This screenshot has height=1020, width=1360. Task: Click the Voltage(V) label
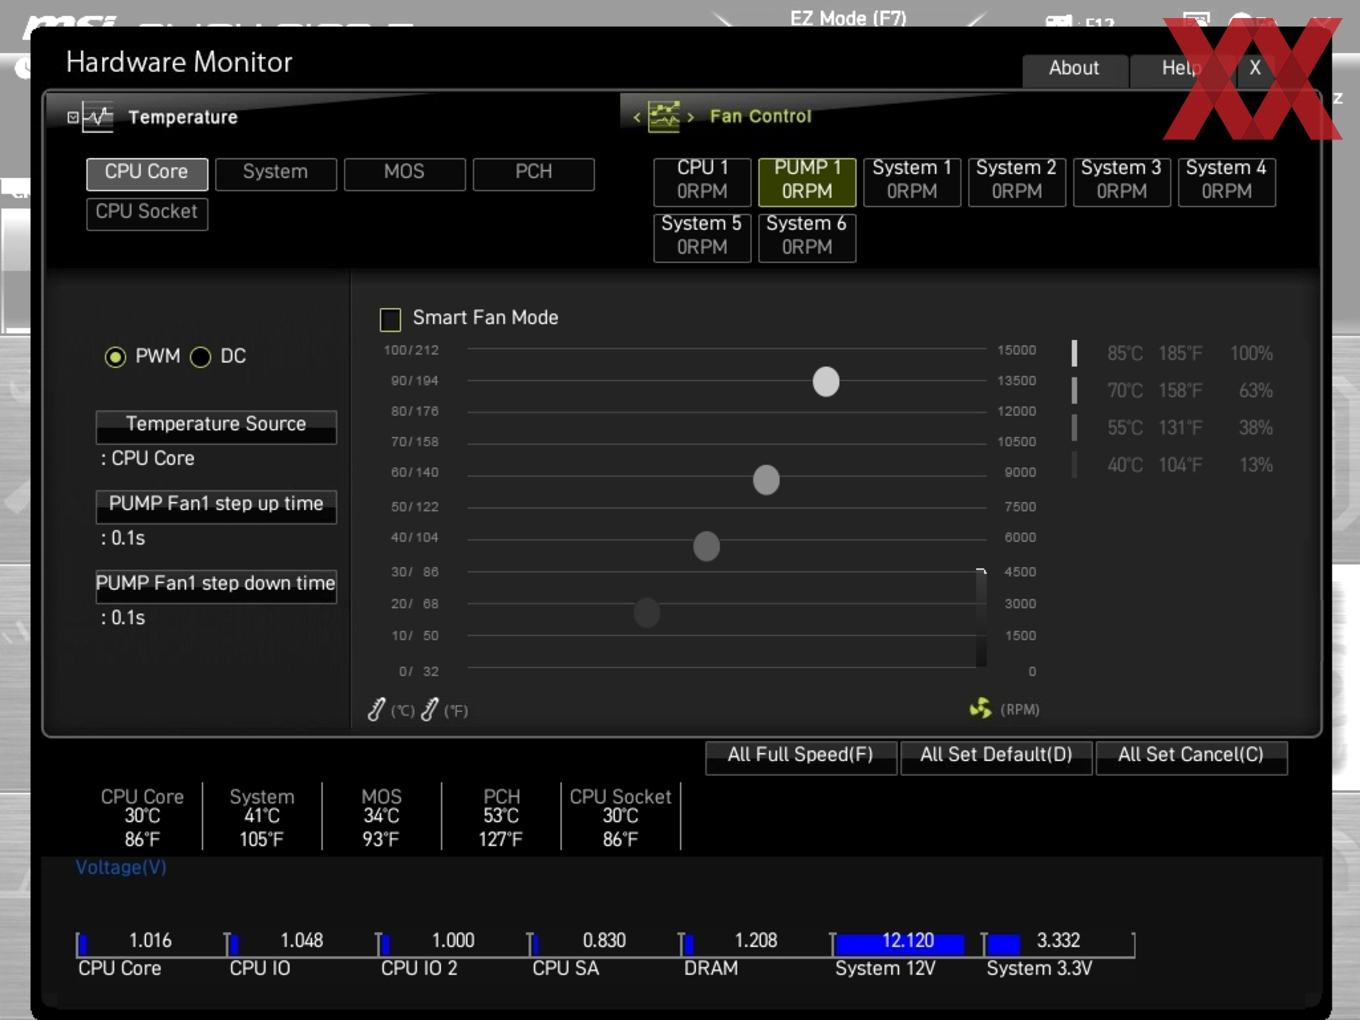(x=121, y=867)
